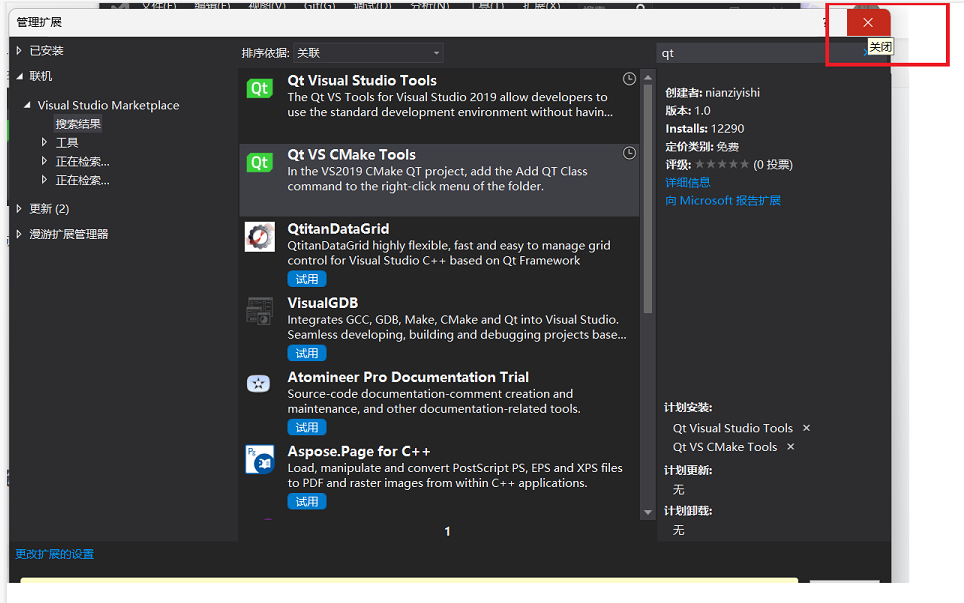The width and height of the screenshot is (964, 603).
Task: Click the Atomineer Pro Documentation icon
Action: [x=258, y=384]
